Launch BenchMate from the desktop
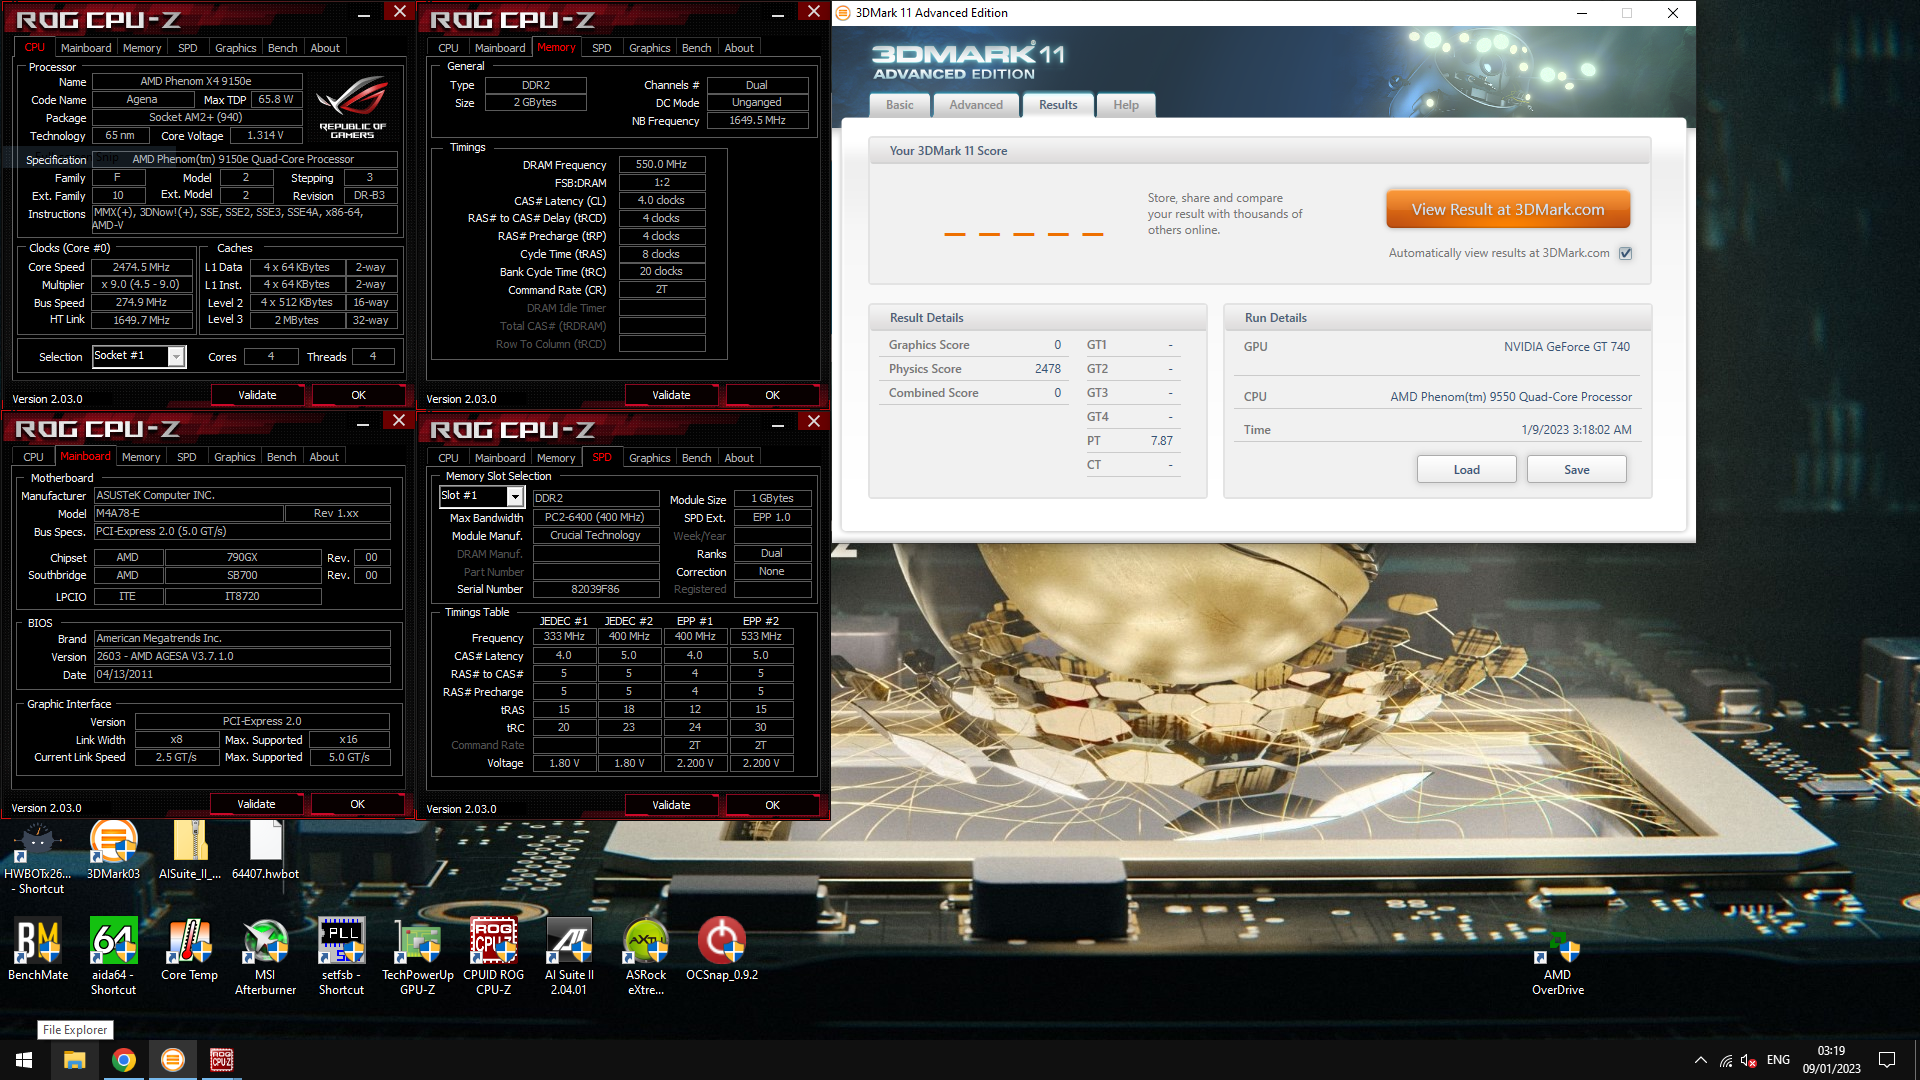 38,950
